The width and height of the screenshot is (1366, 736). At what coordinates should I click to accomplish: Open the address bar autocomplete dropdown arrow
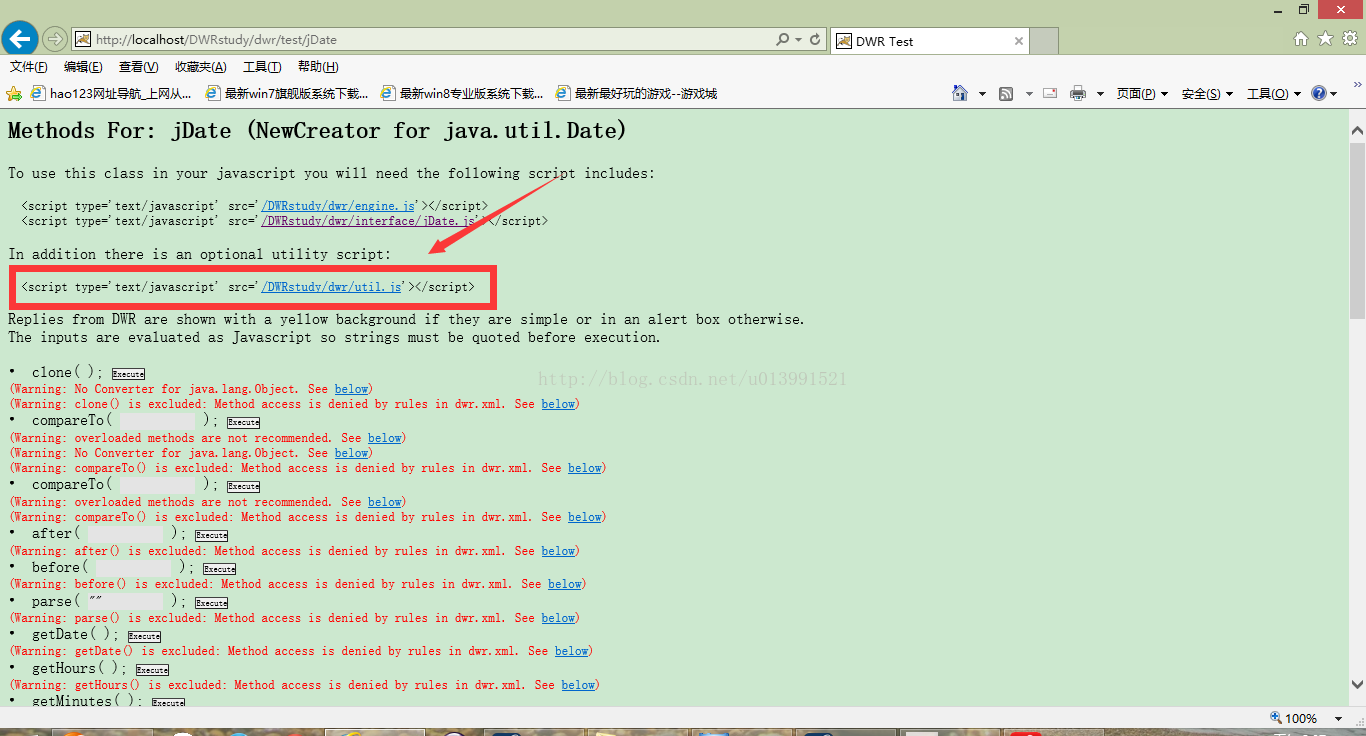pyautogui.click(x=798, y=40)
